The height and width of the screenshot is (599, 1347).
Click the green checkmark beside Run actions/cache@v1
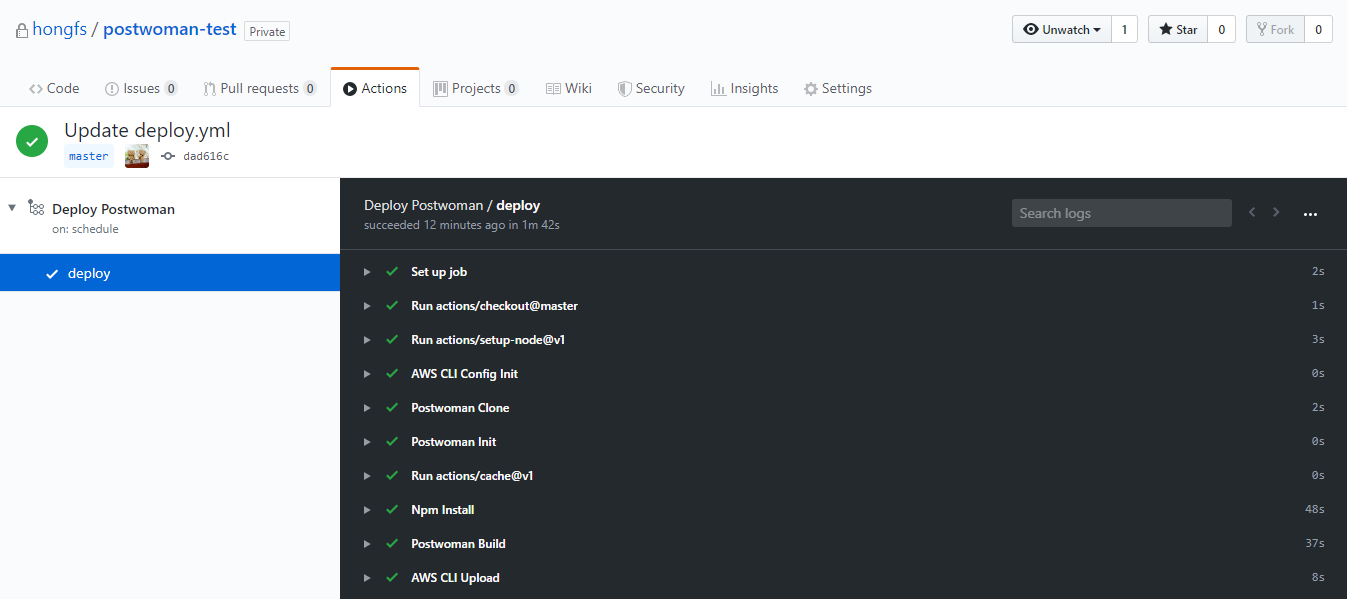392,476
